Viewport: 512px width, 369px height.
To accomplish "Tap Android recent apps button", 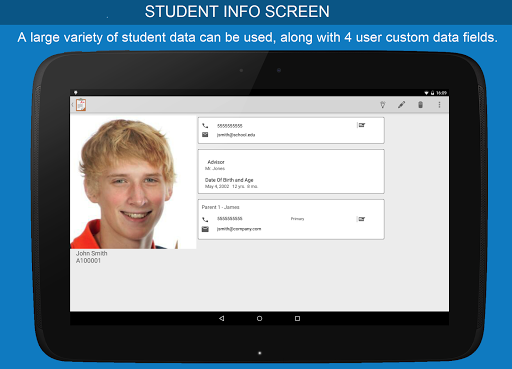I will [x=297, y=318].
